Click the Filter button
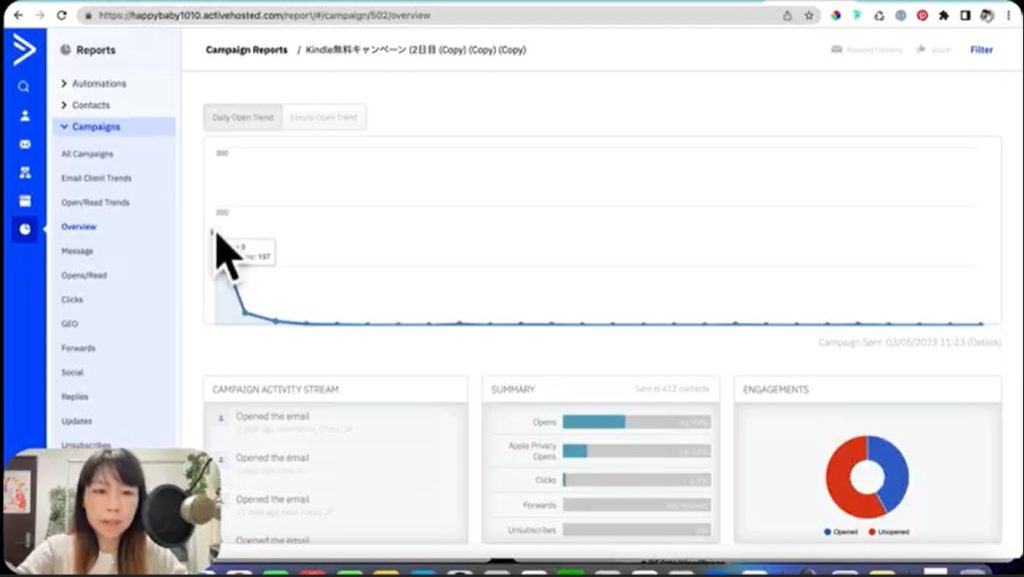This screenshot has height=577, width=1024. [981, 50]
